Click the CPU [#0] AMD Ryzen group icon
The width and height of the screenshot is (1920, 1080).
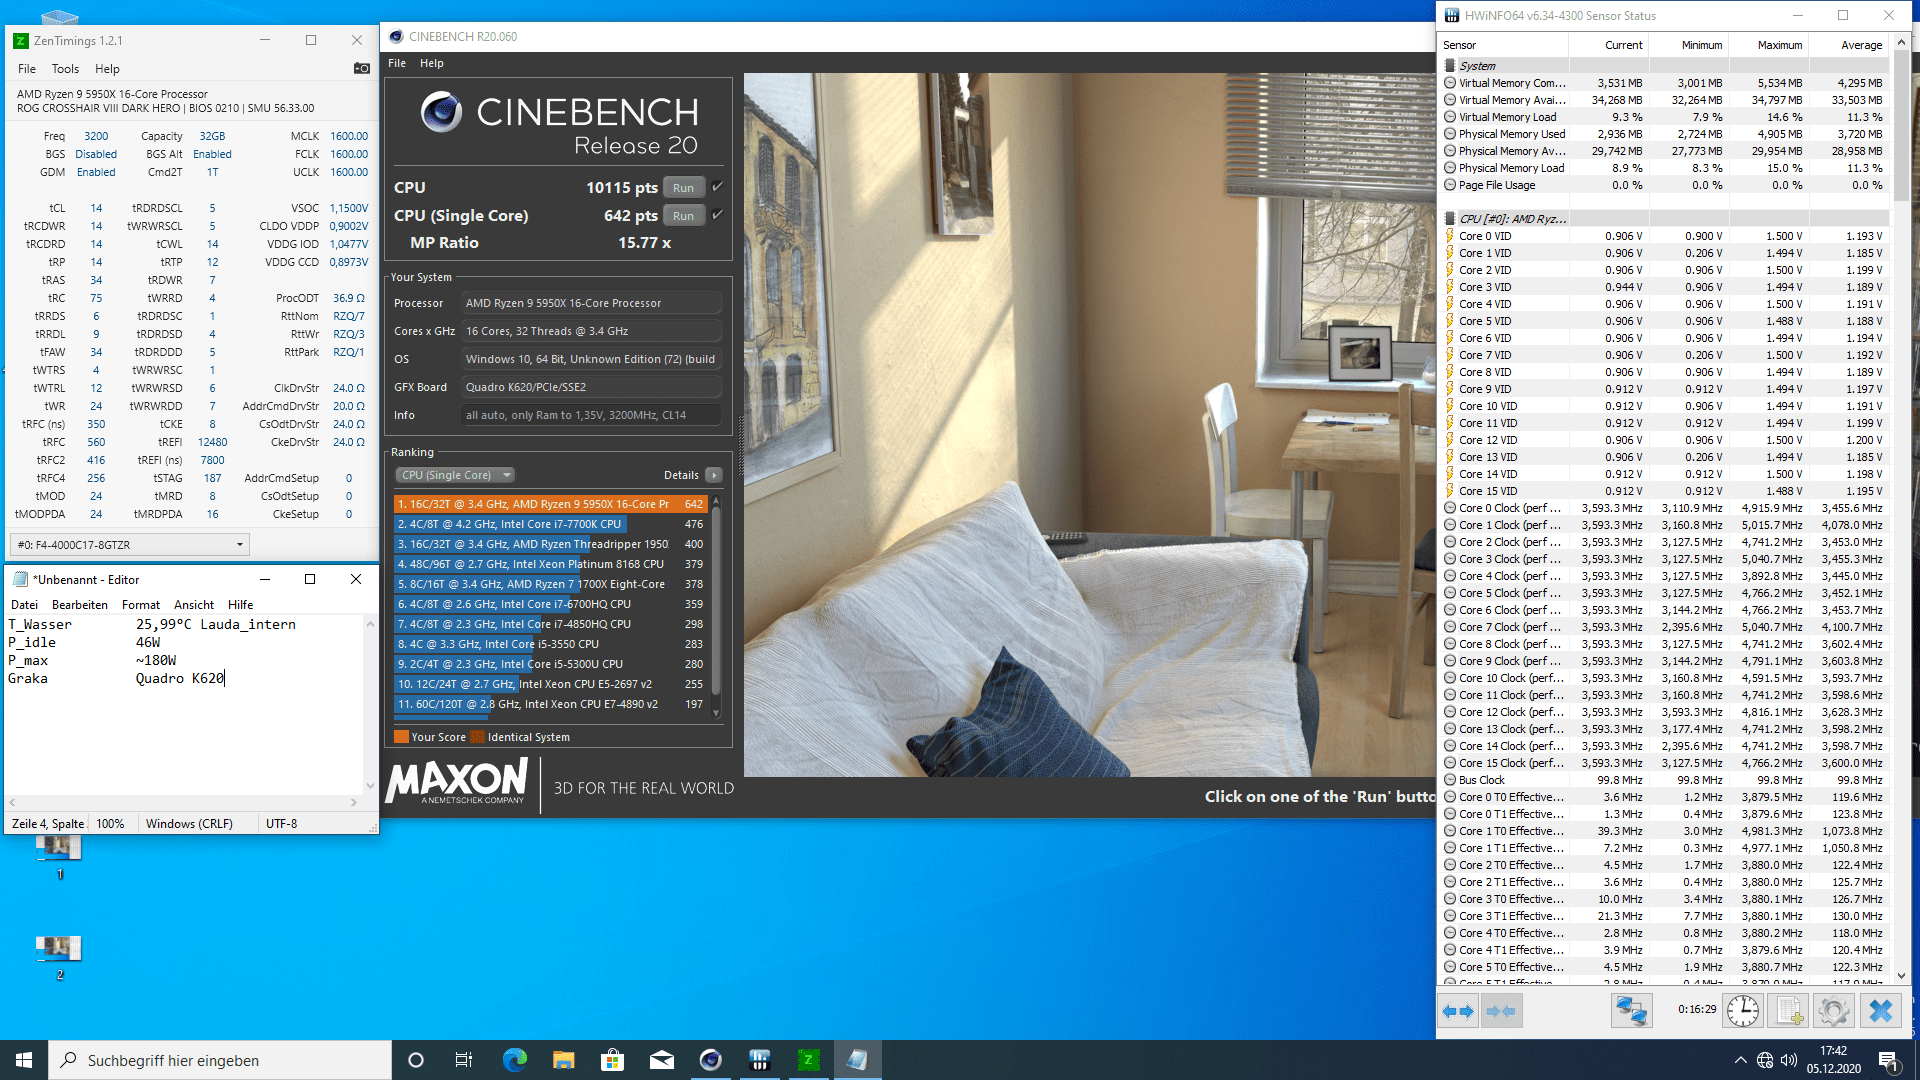1450,219
